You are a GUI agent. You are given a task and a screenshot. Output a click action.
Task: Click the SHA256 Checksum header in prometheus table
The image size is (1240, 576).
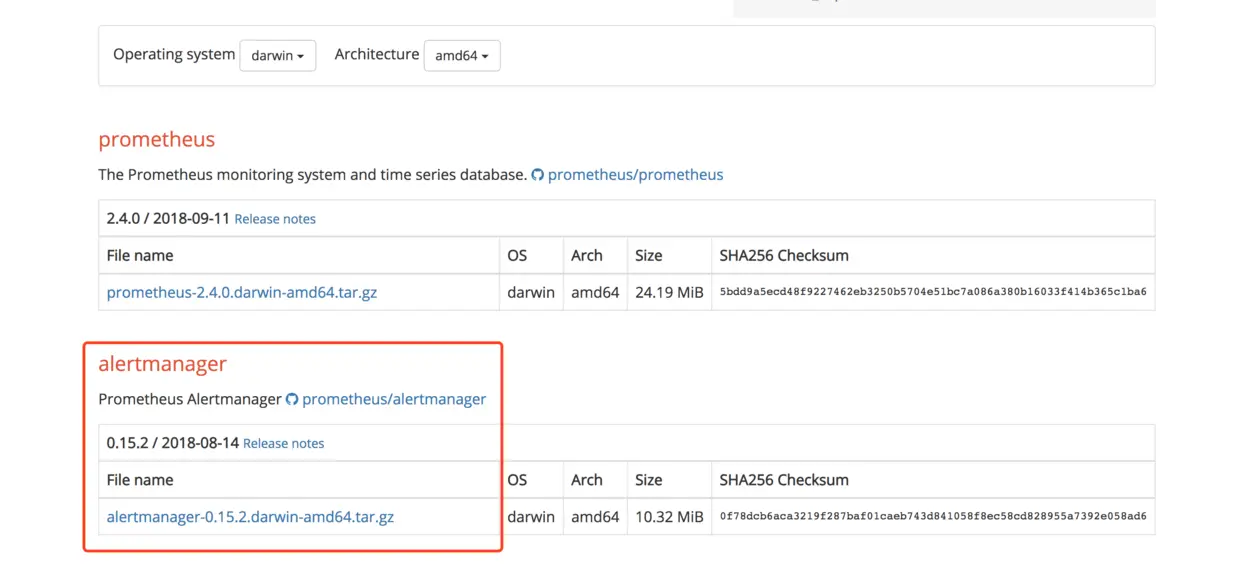coord(784,255)
